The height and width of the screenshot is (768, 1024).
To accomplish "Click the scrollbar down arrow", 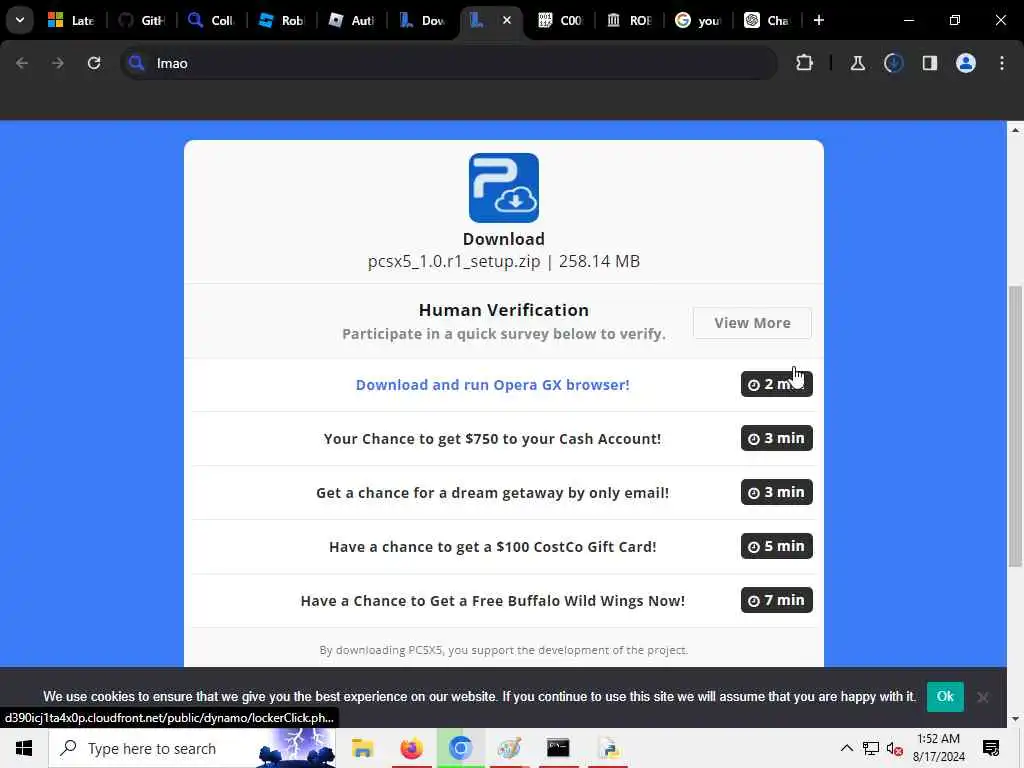I will pos(1015,719).
